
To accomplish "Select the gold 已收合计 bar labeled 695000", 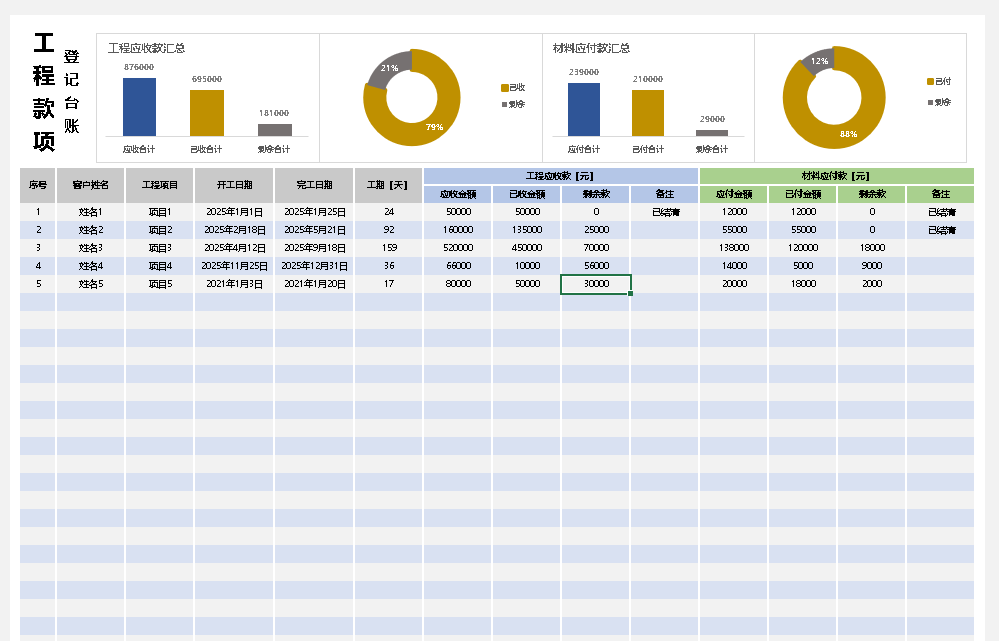I will (x=207, y=113).
